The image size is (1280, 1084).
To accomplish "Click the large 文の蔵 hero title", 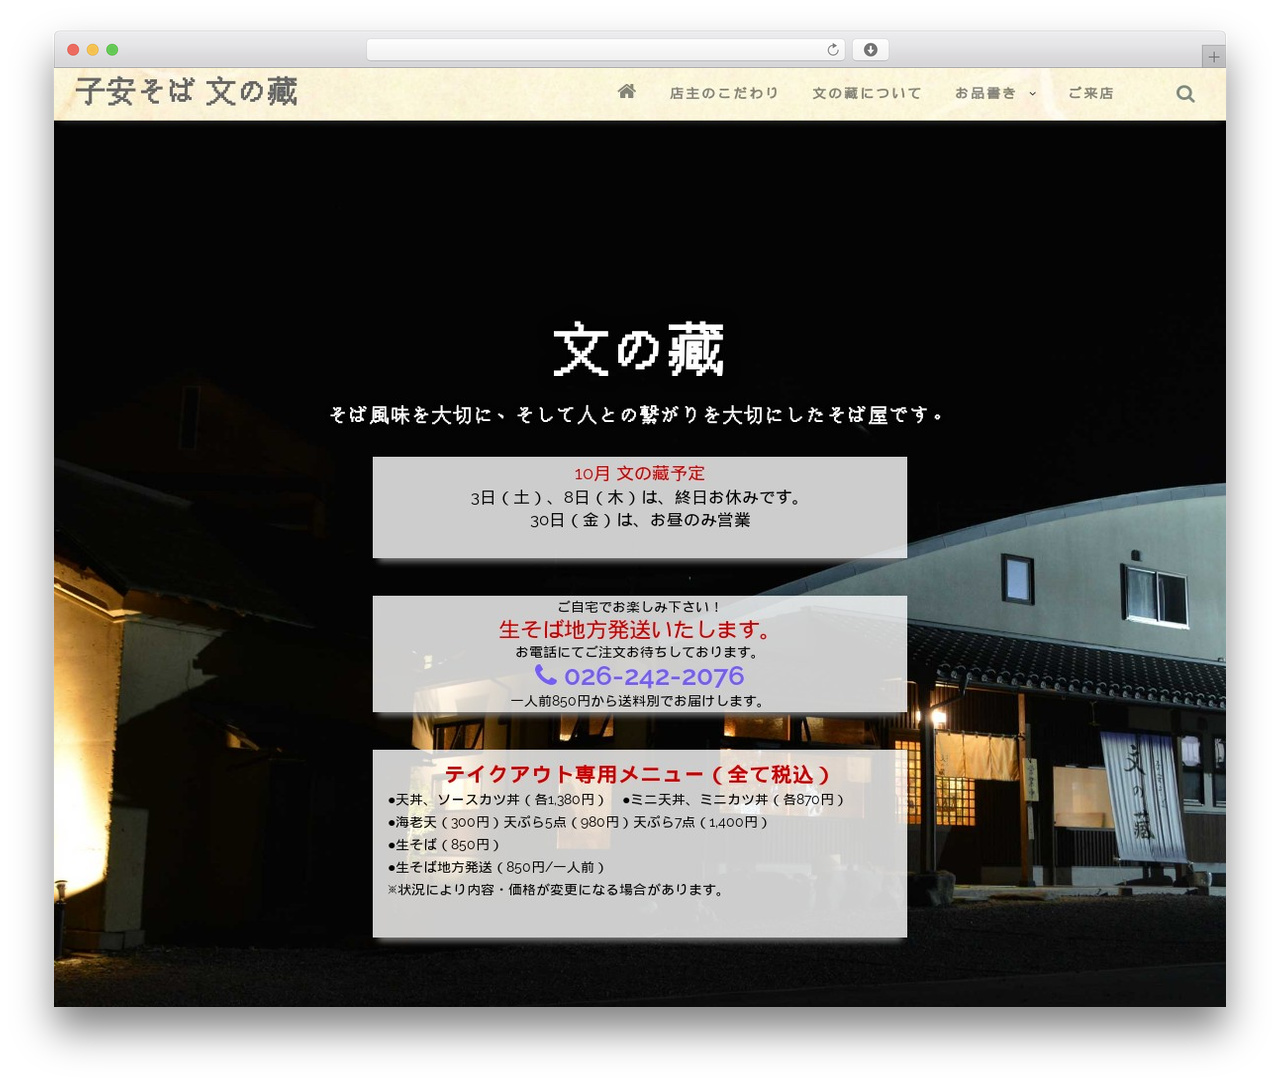I will [639, 349].
